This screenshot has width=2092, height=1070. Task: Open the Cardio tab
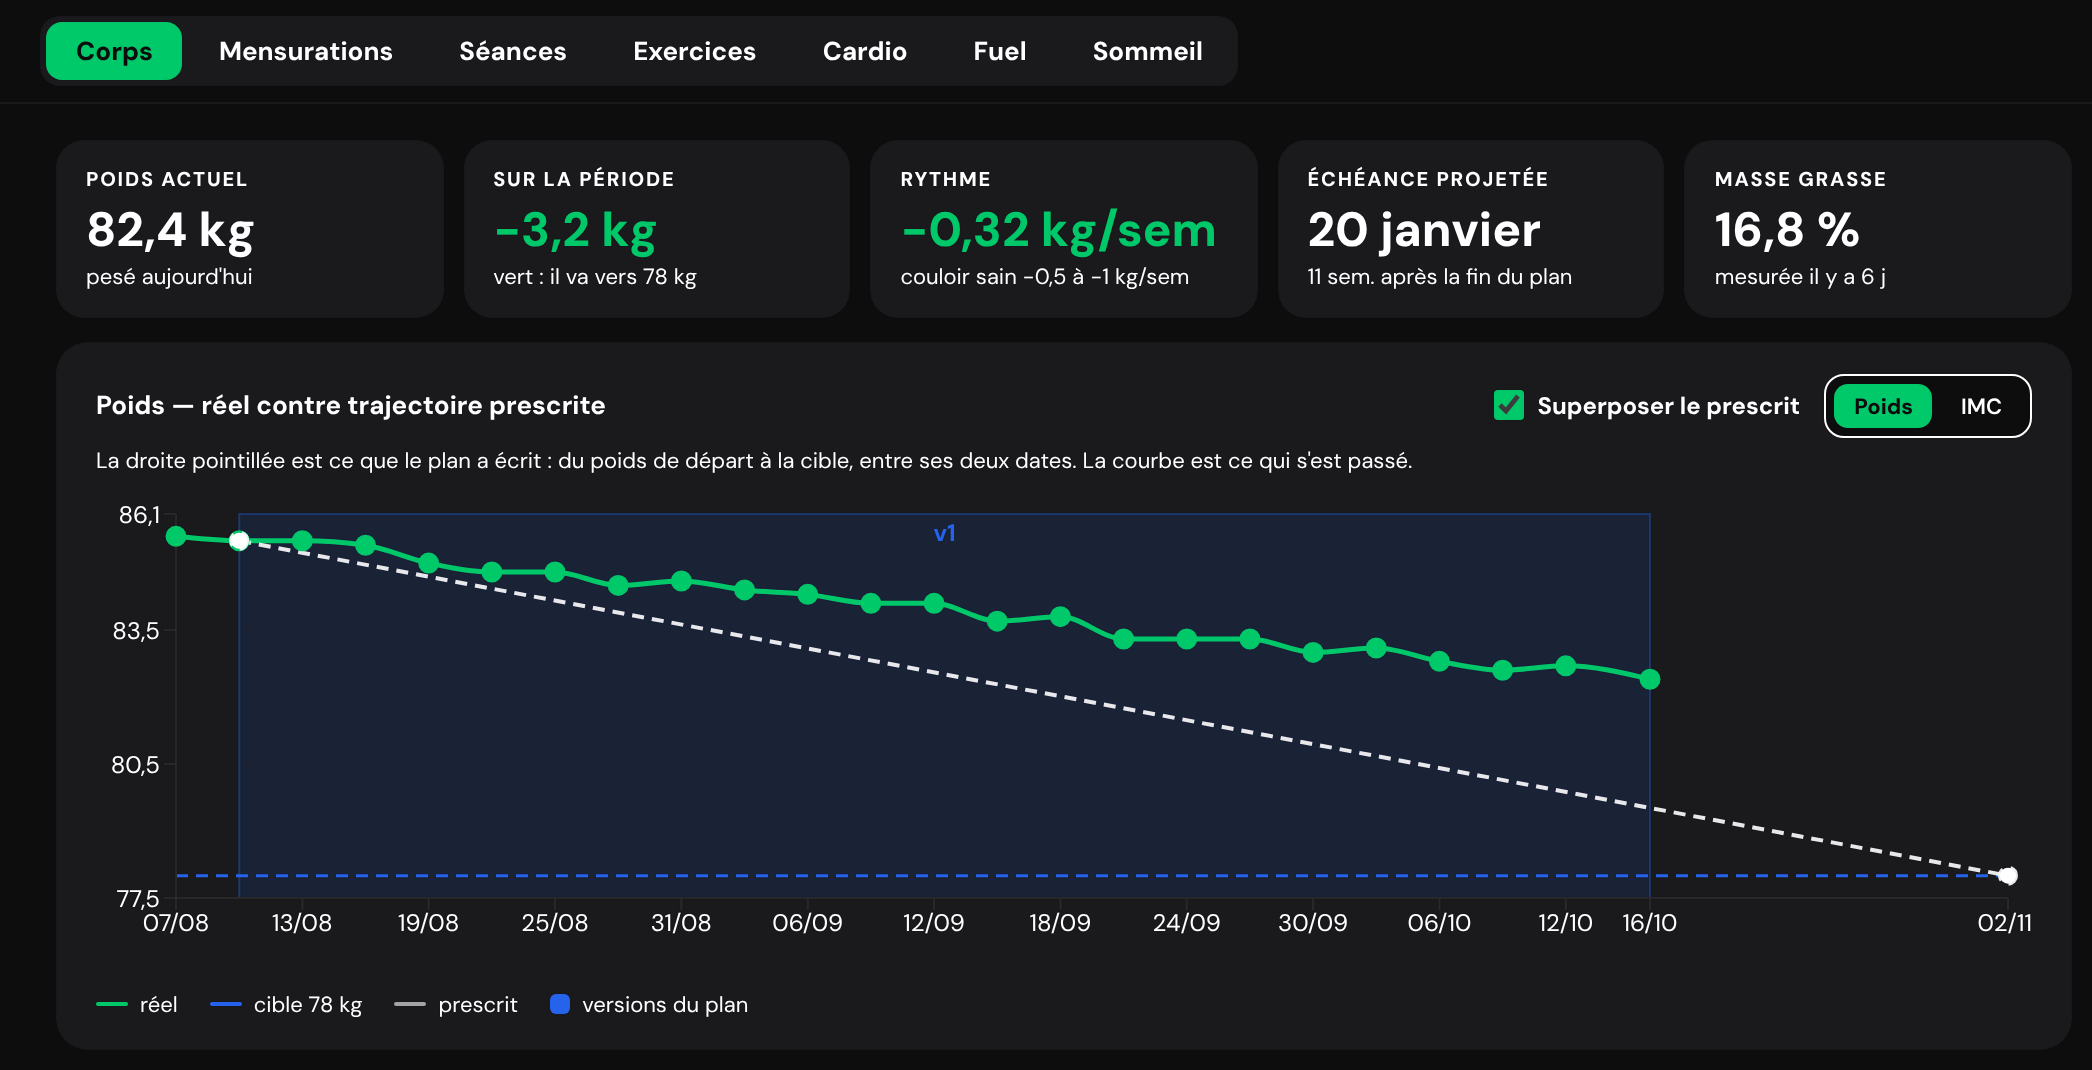coord(865,51)
